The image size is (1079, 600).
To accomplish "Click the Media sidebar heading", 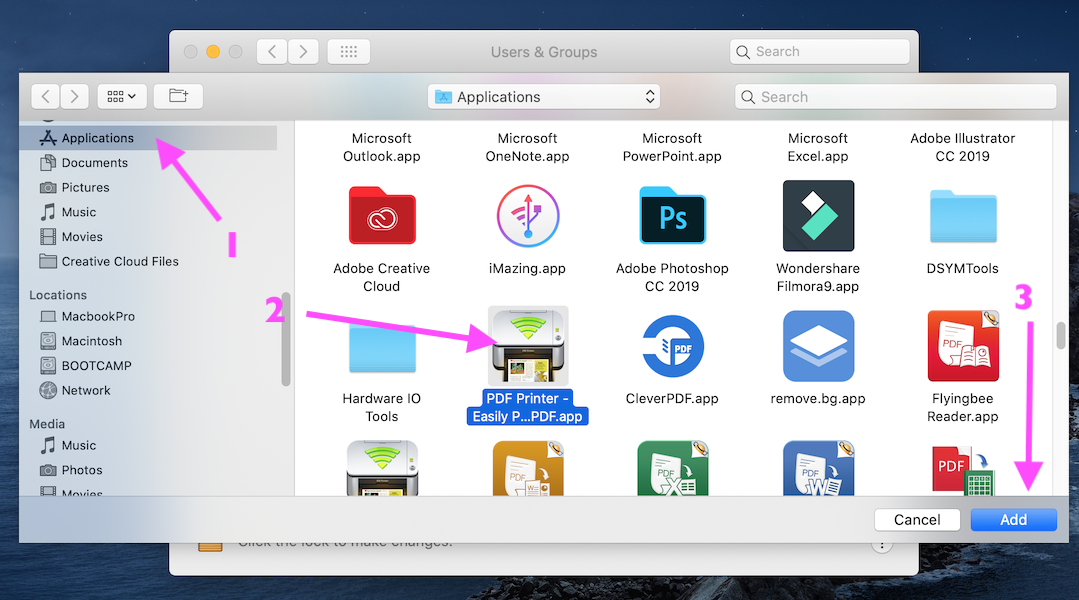I will pos(47,425).
